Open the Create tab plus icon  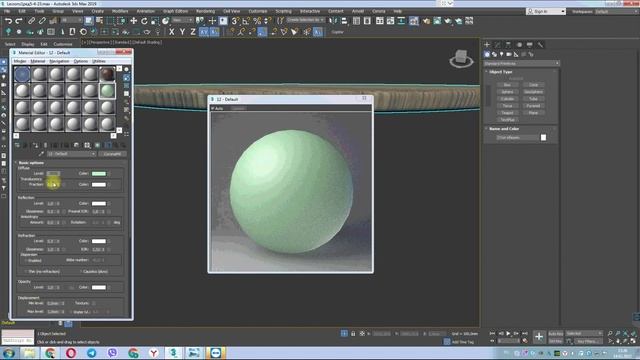click(x=487, y=44)
